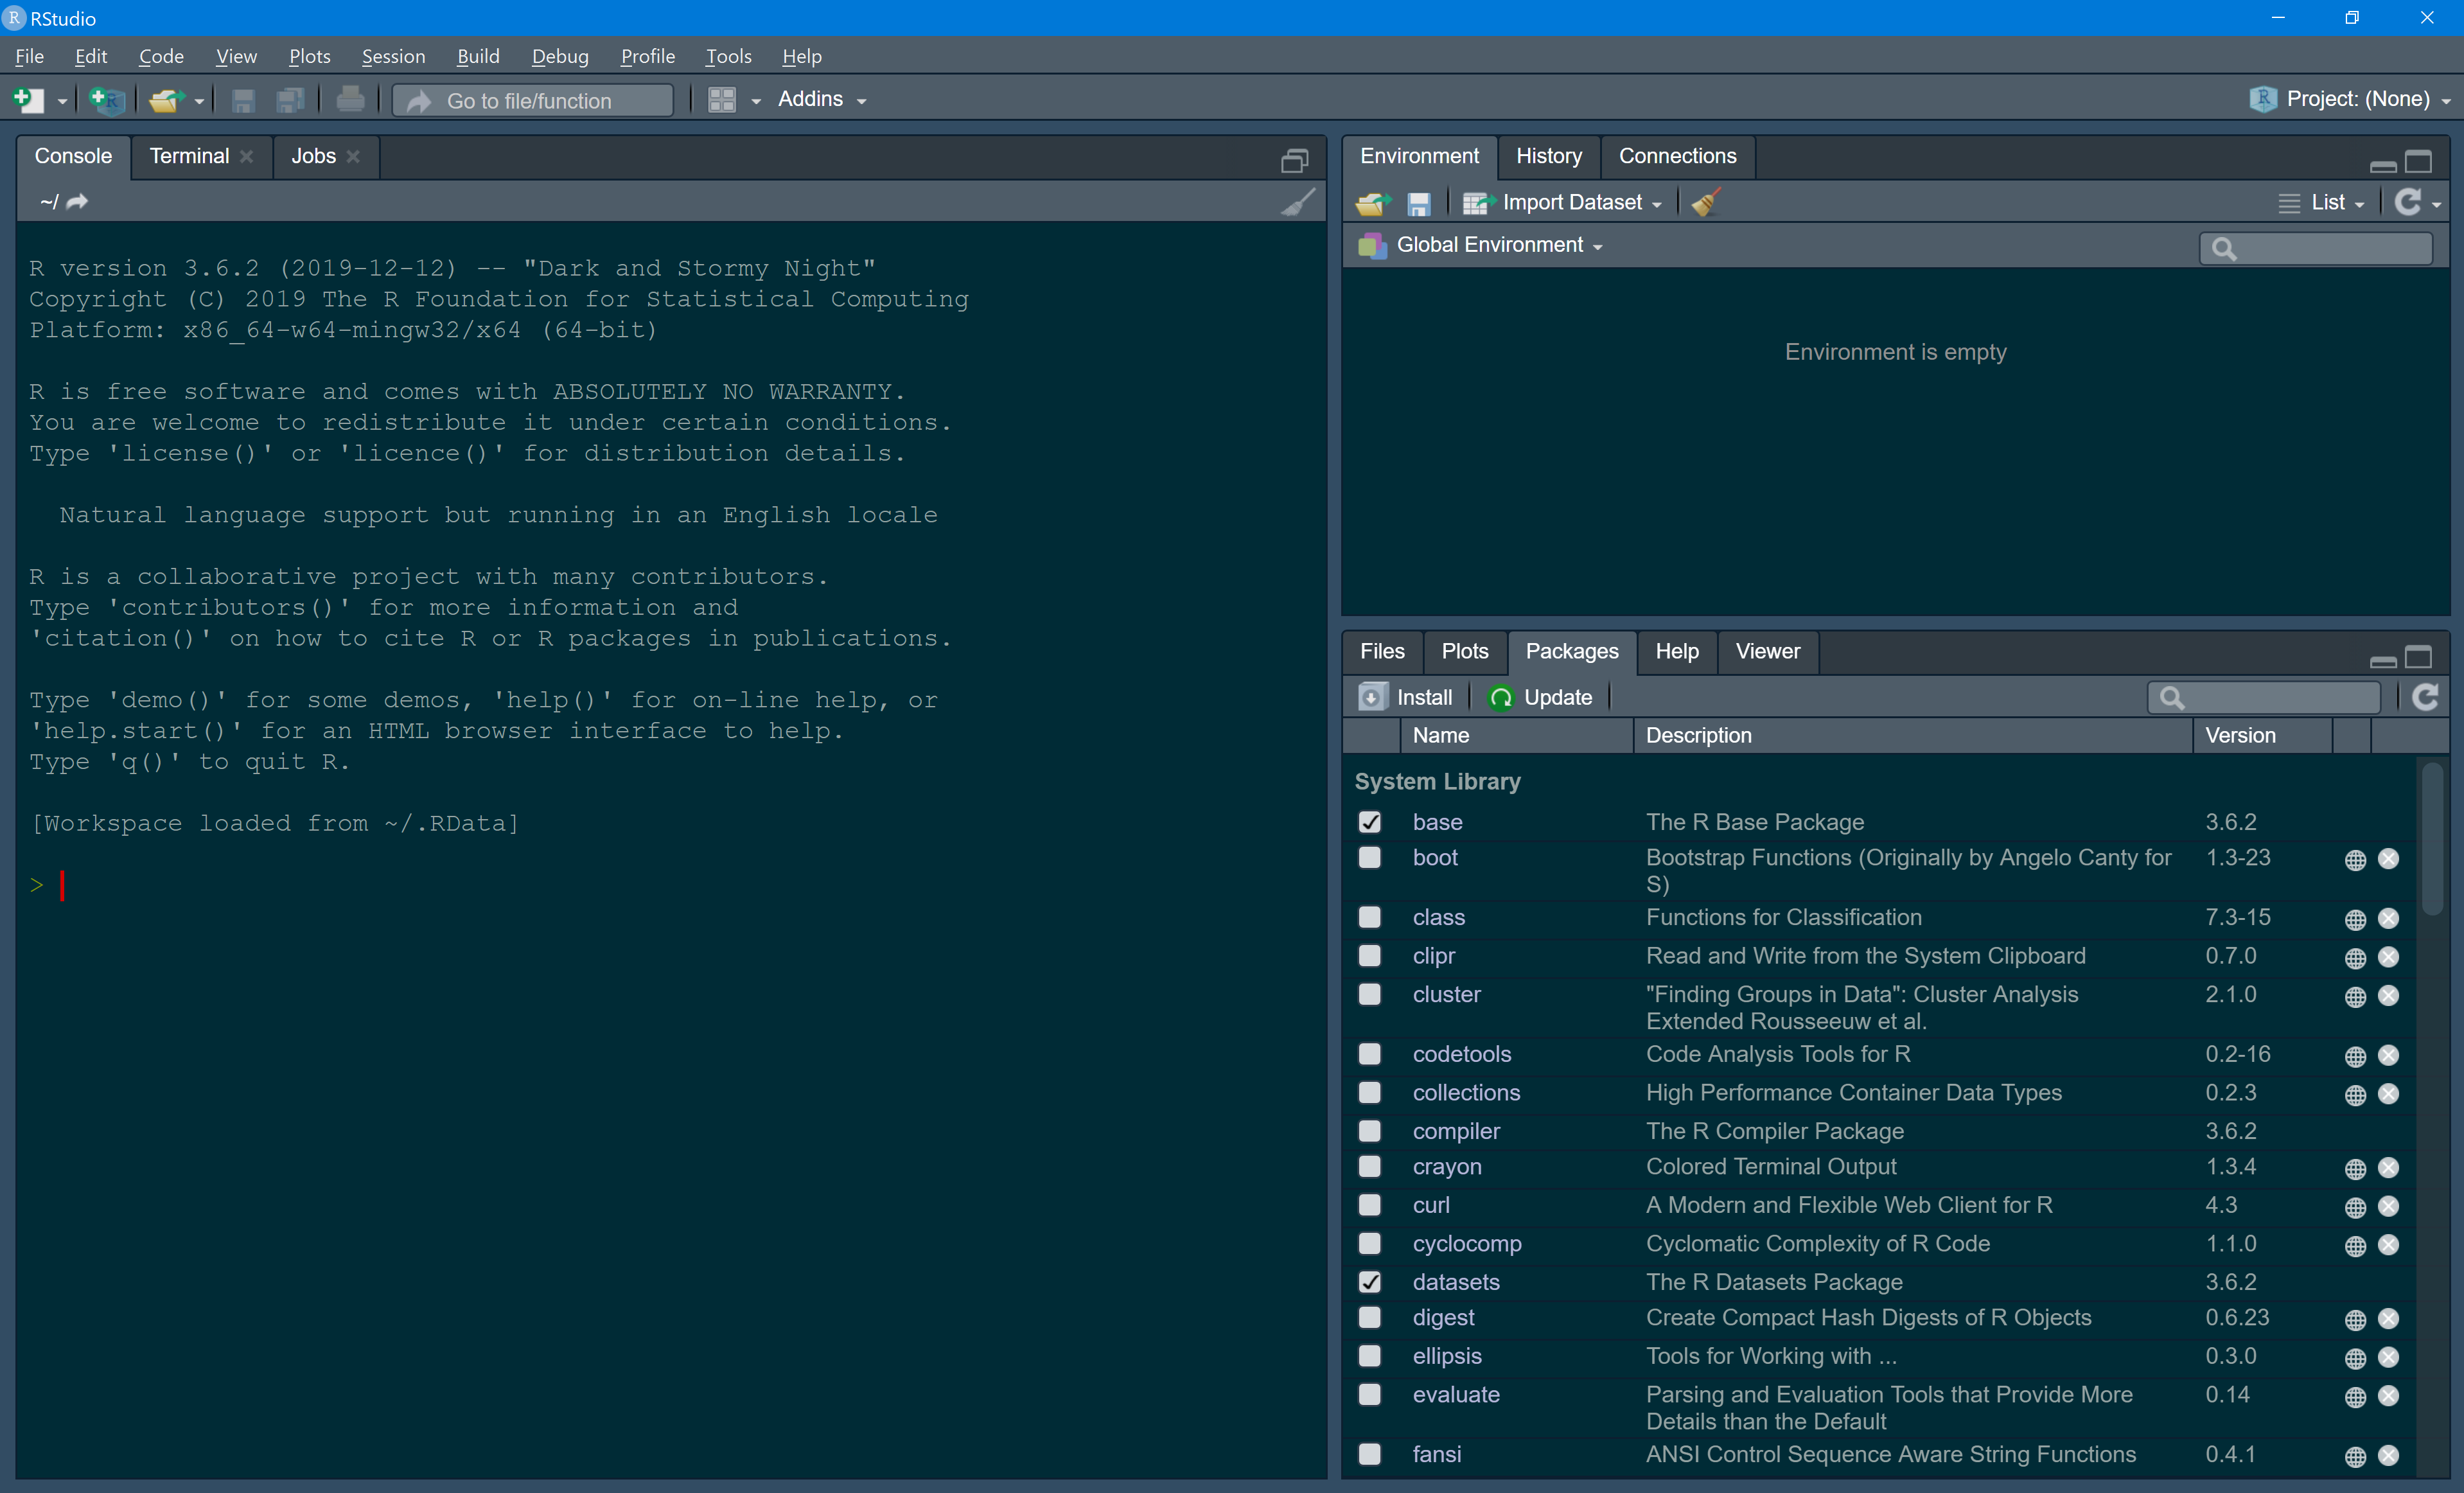Switch to the History tab
Image resolution: width=2464 pixels, height=1493 pixels.
tap(1548, 156)
